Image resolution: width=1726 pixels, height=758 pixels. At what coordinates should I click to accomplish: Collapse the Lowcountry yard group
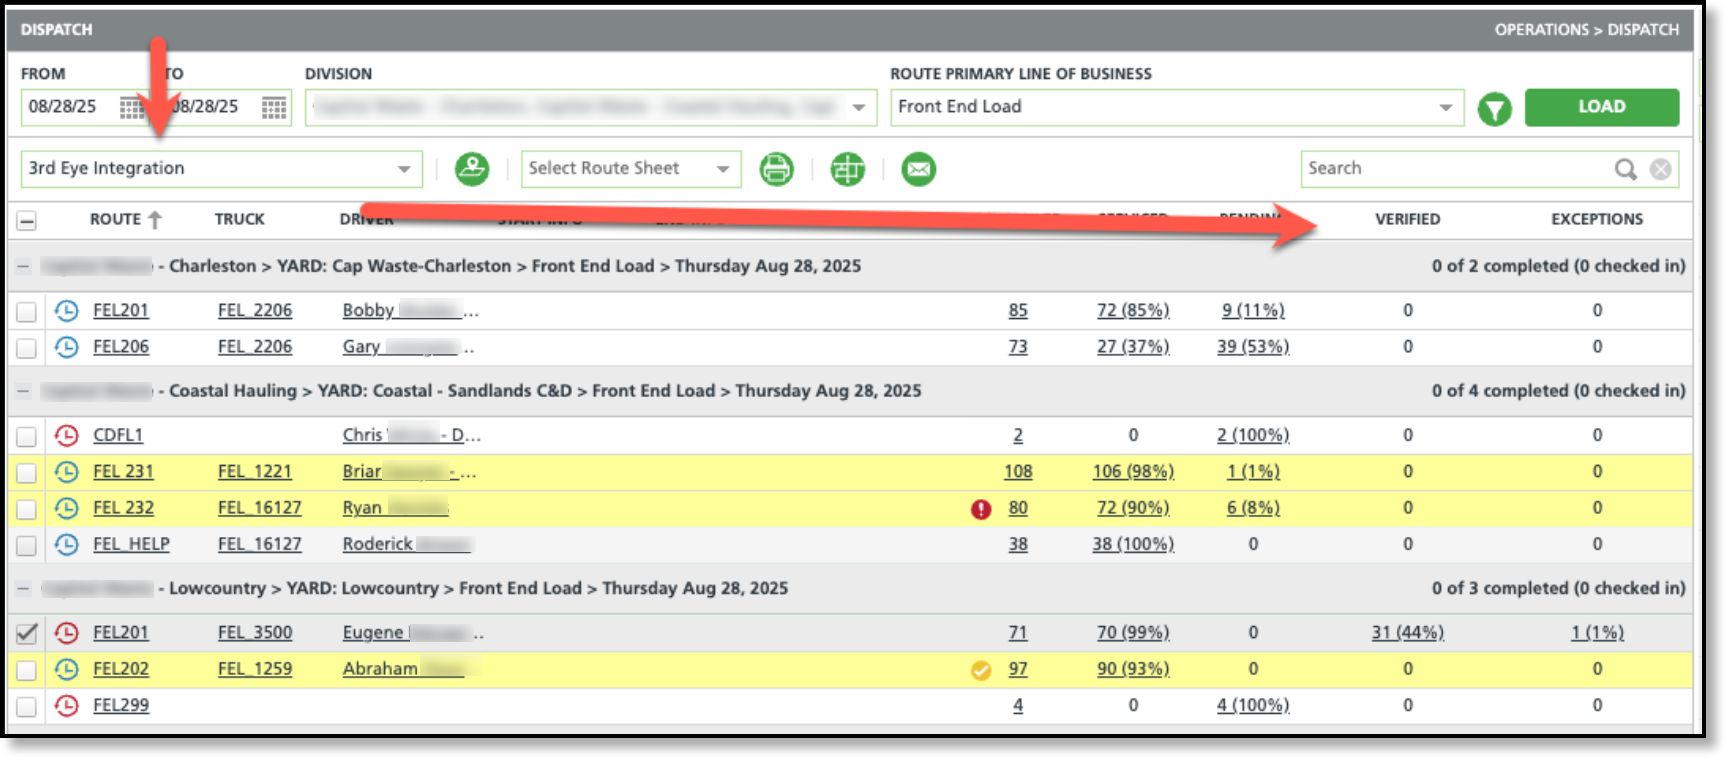(x=23, y=589)
